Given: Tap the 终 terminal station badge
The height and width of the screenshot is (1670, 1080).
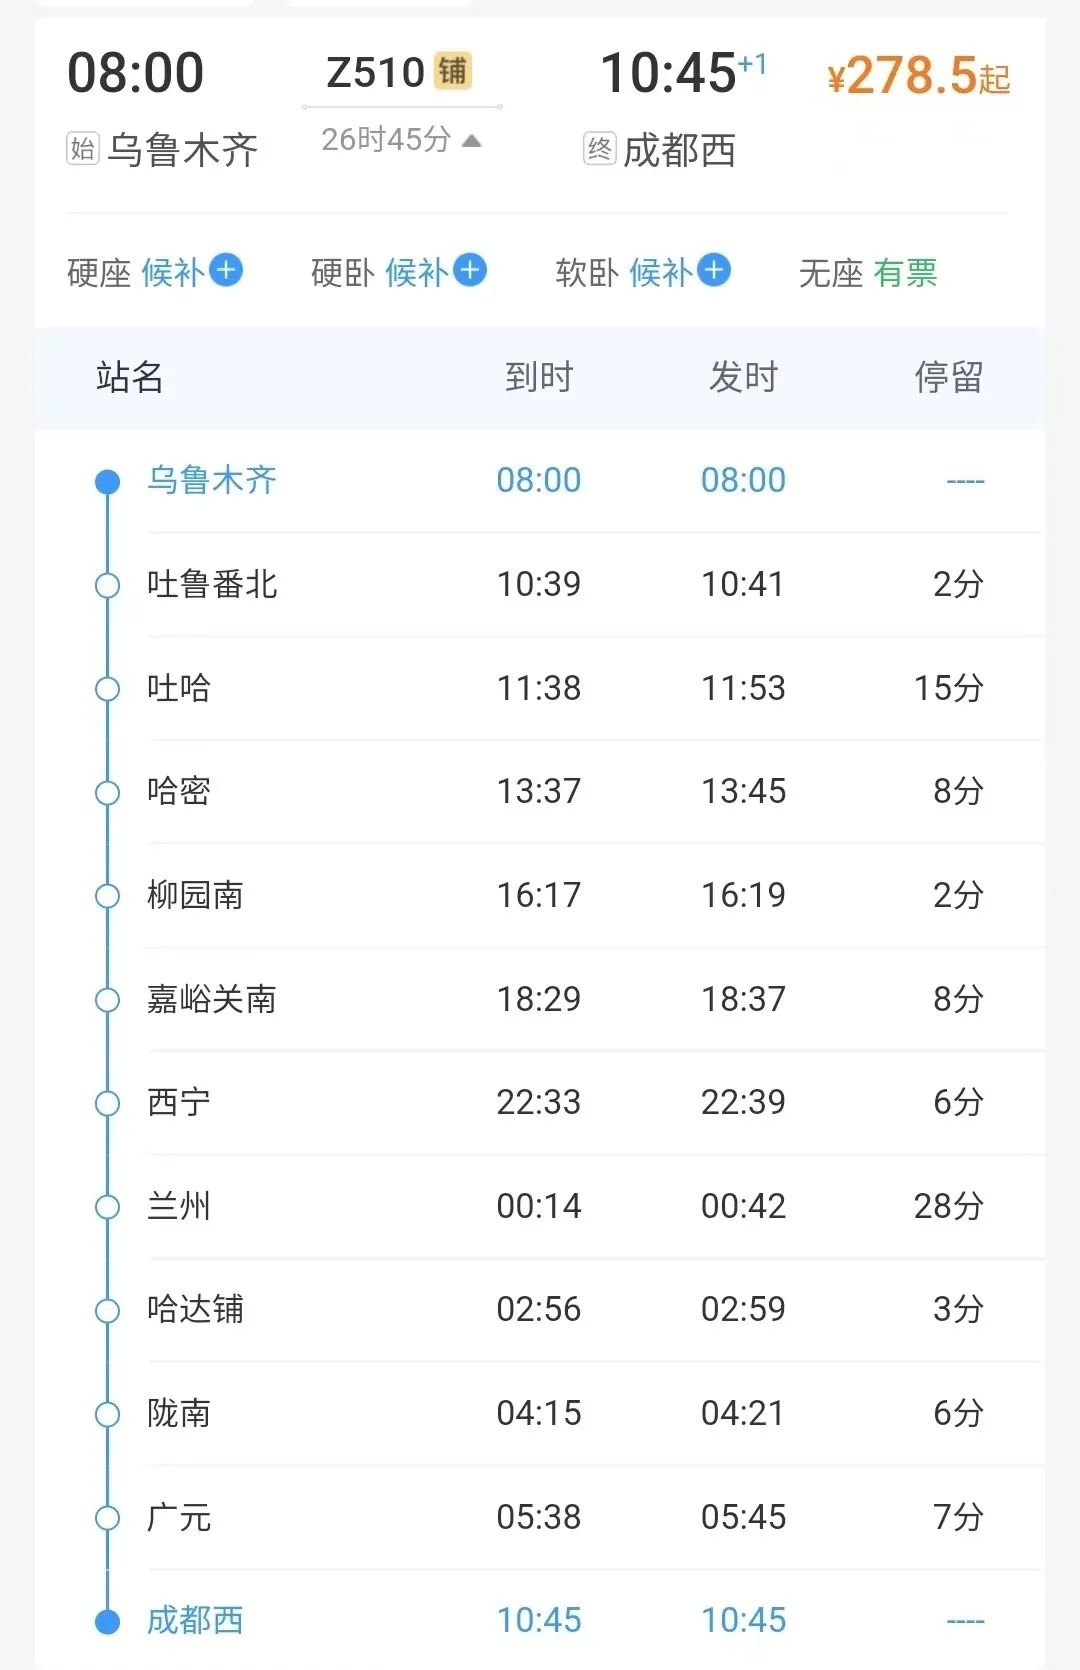Looking at the screenshot, I should [x=599, y=149].
